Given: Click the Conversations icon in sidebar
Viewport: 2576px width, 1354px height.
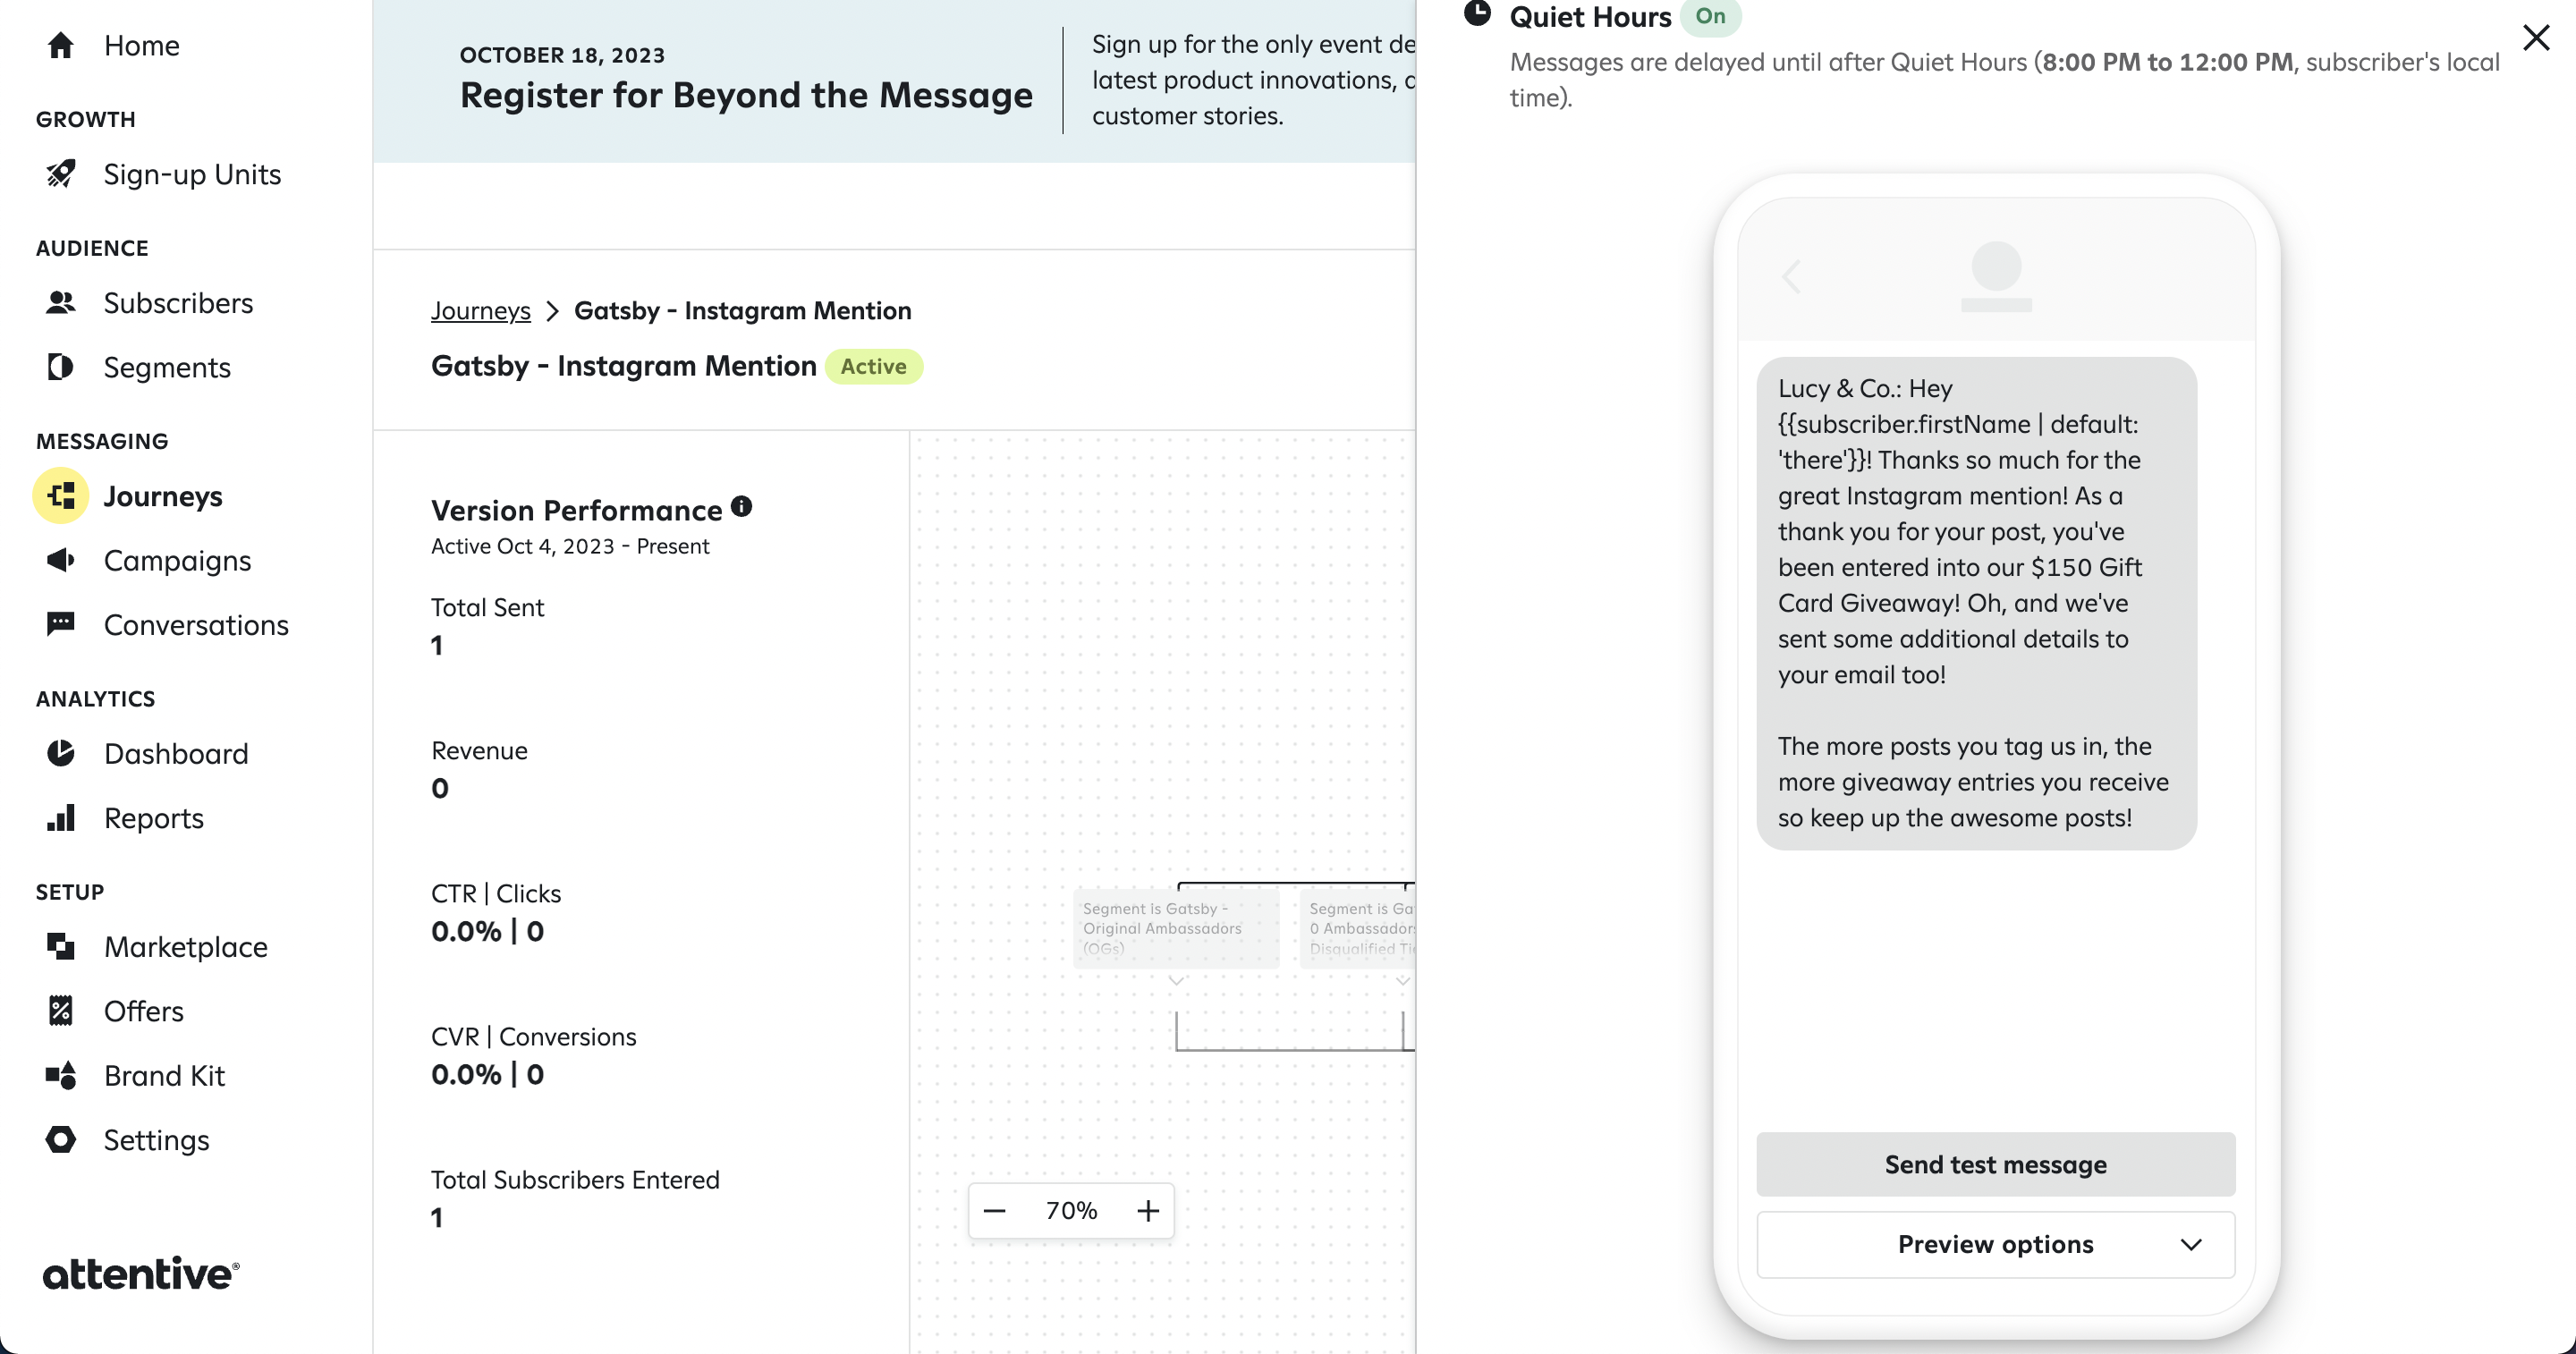Looking at the screenshot, I should pos(62,625).
